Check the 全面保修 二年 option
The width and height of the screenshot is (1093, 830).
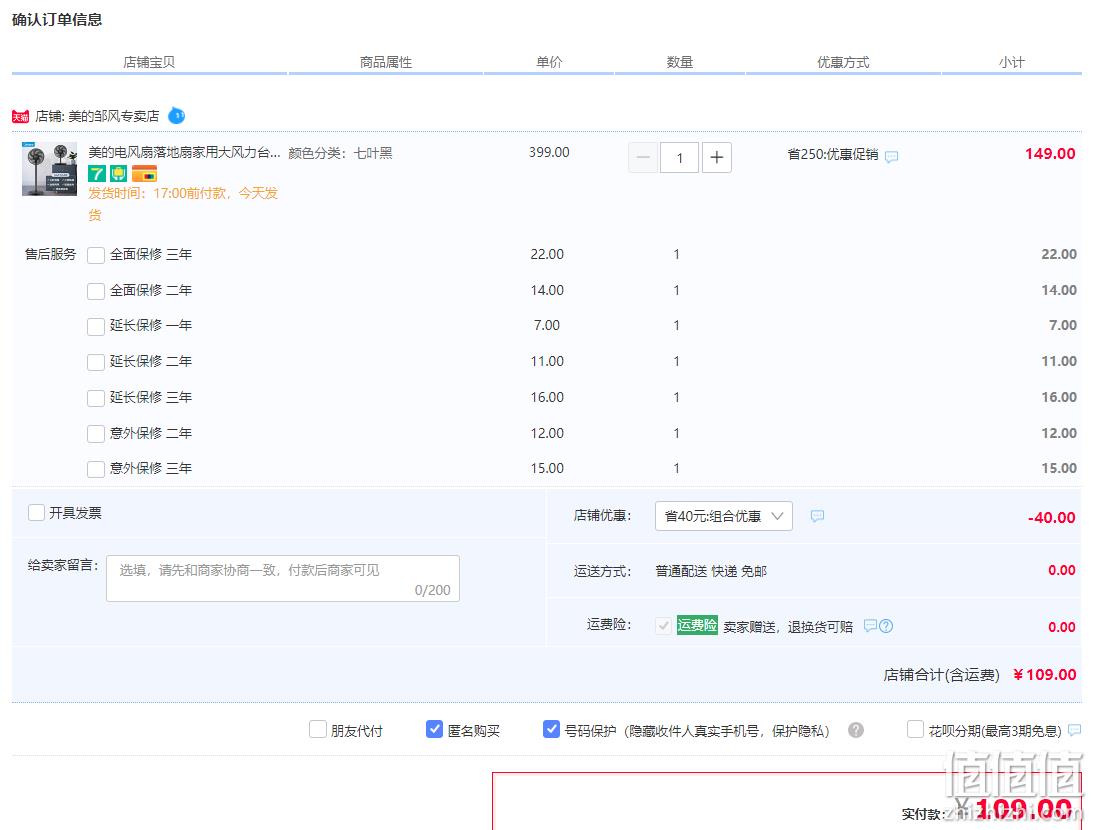click(x=96, y=291)
